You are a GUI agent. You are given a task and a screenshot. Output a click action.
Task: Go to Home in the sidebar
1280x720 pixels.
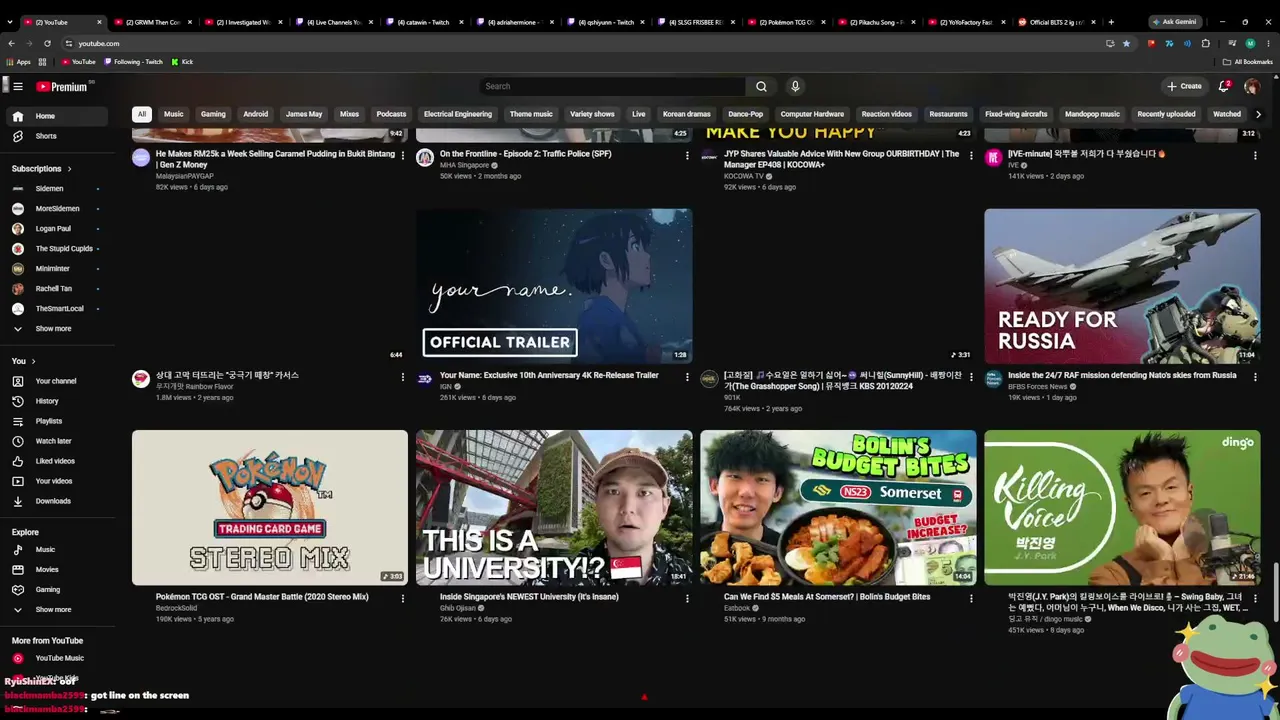click(x=56, y=116)
